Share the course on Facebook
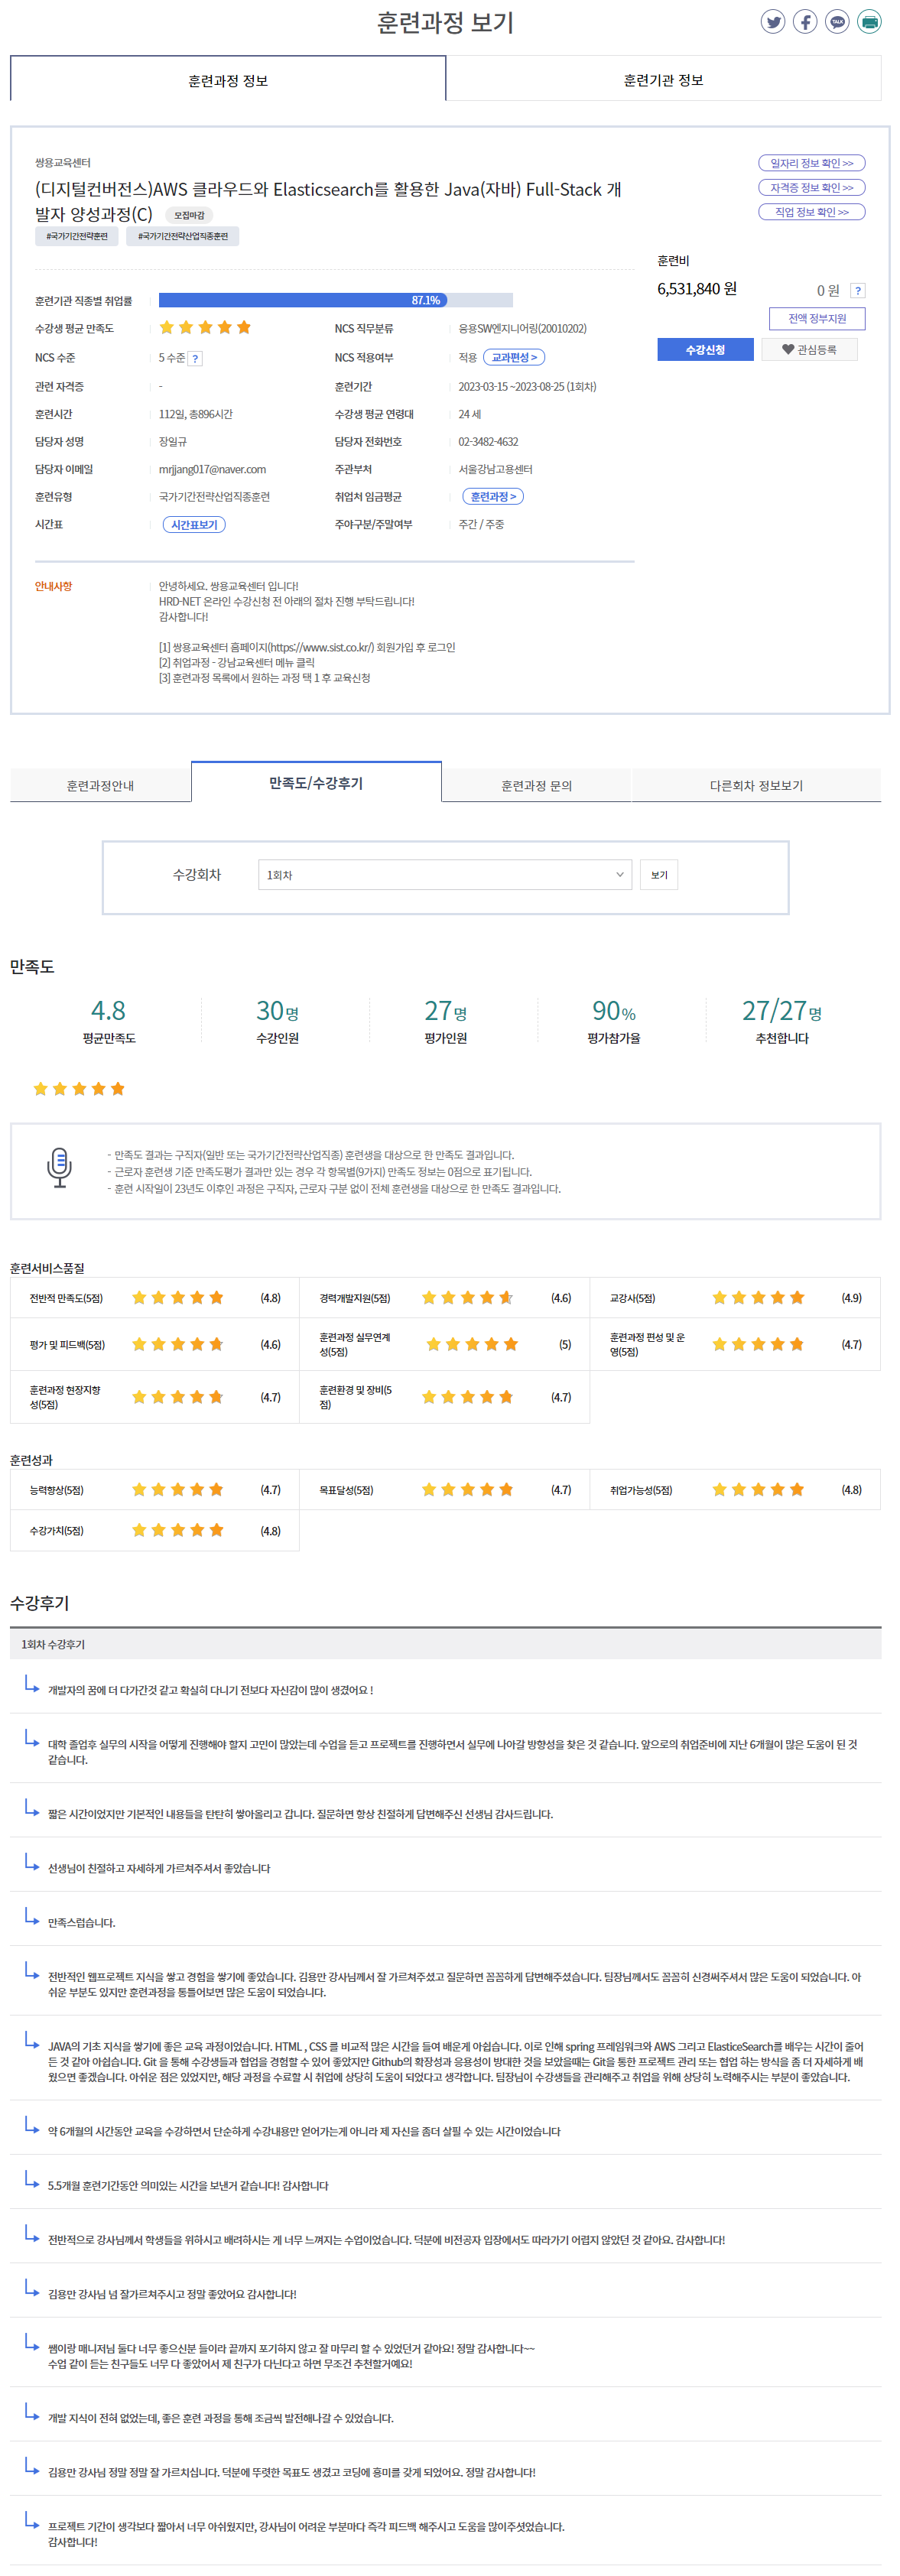The height and width of the screenshot is (2576, 900). 805,22
